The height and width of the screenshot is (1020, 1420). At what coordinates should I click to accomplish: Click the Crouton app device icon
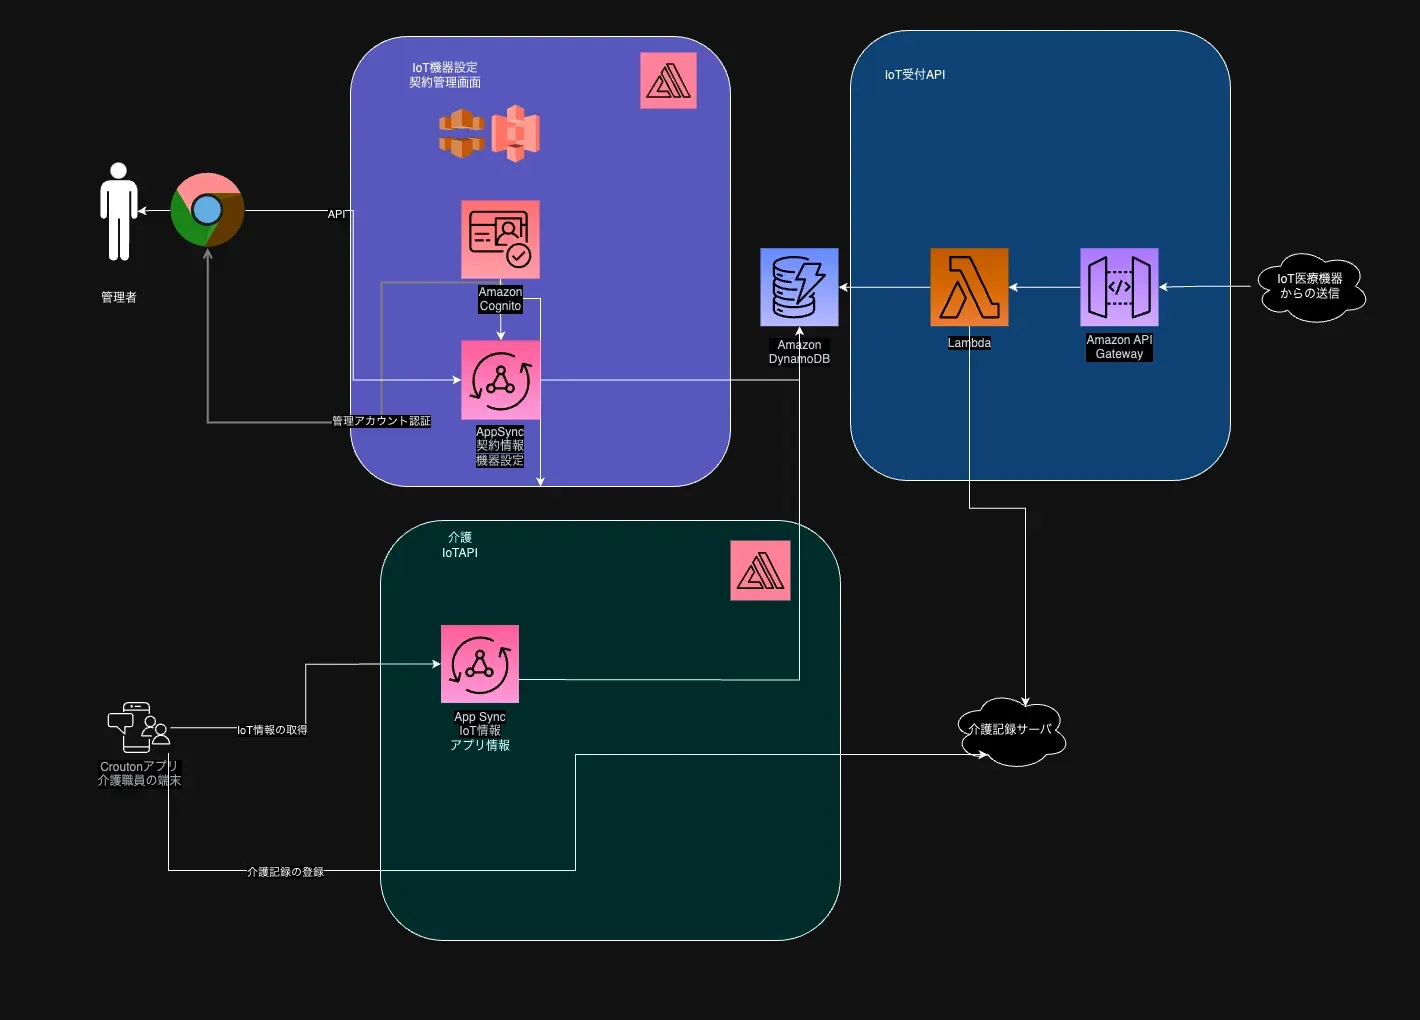(138, 728)
